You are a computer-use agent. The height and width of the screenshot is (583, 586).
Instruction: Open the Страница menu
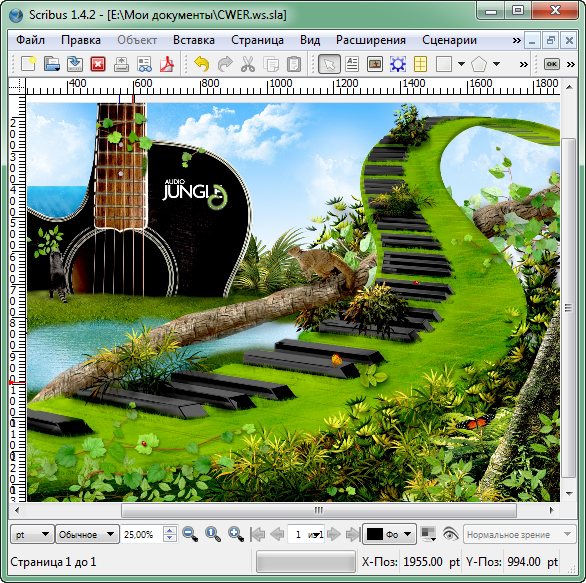point(257,40)
